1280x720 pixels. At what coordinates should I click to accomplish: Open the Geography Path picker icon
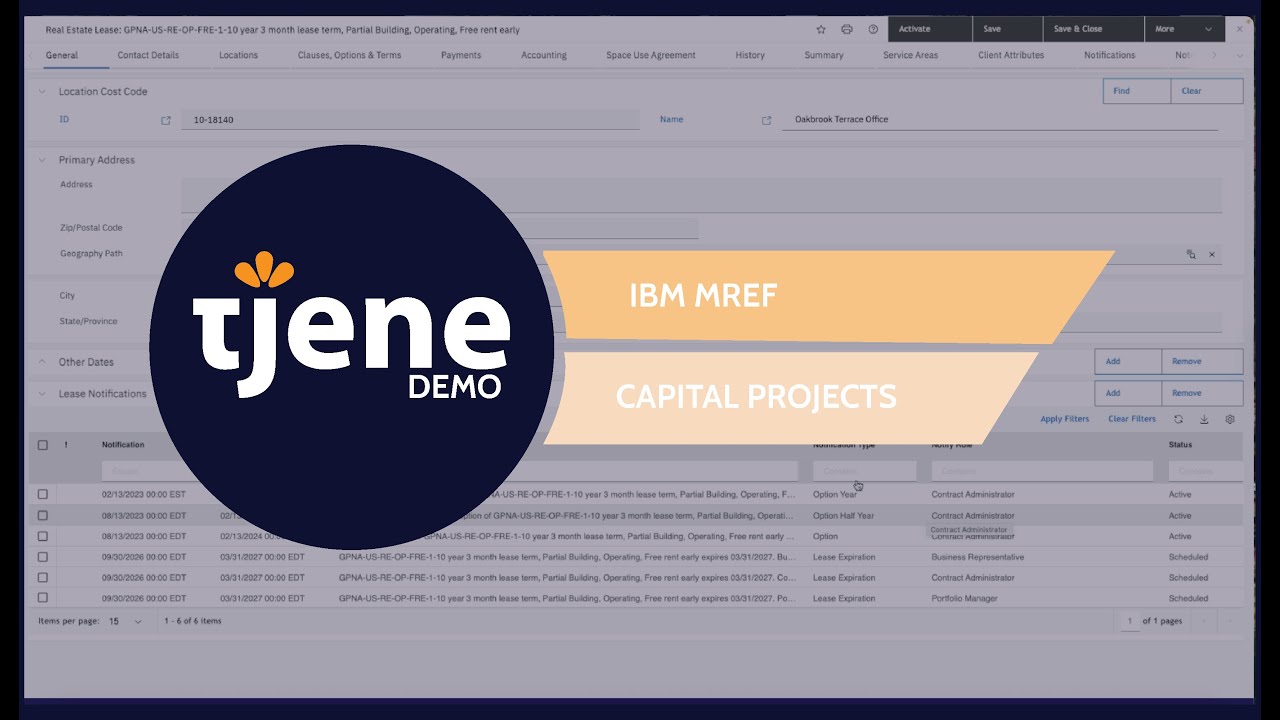point(1191,255)
